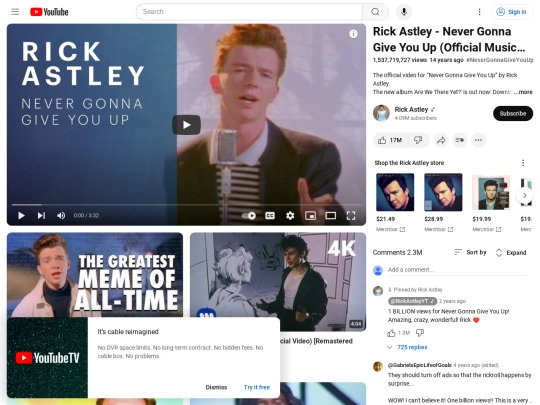The width and height of the screenshot is (540, 405).
Task: Open Rick Astley store options menu
Action: [x=523, y=163]
